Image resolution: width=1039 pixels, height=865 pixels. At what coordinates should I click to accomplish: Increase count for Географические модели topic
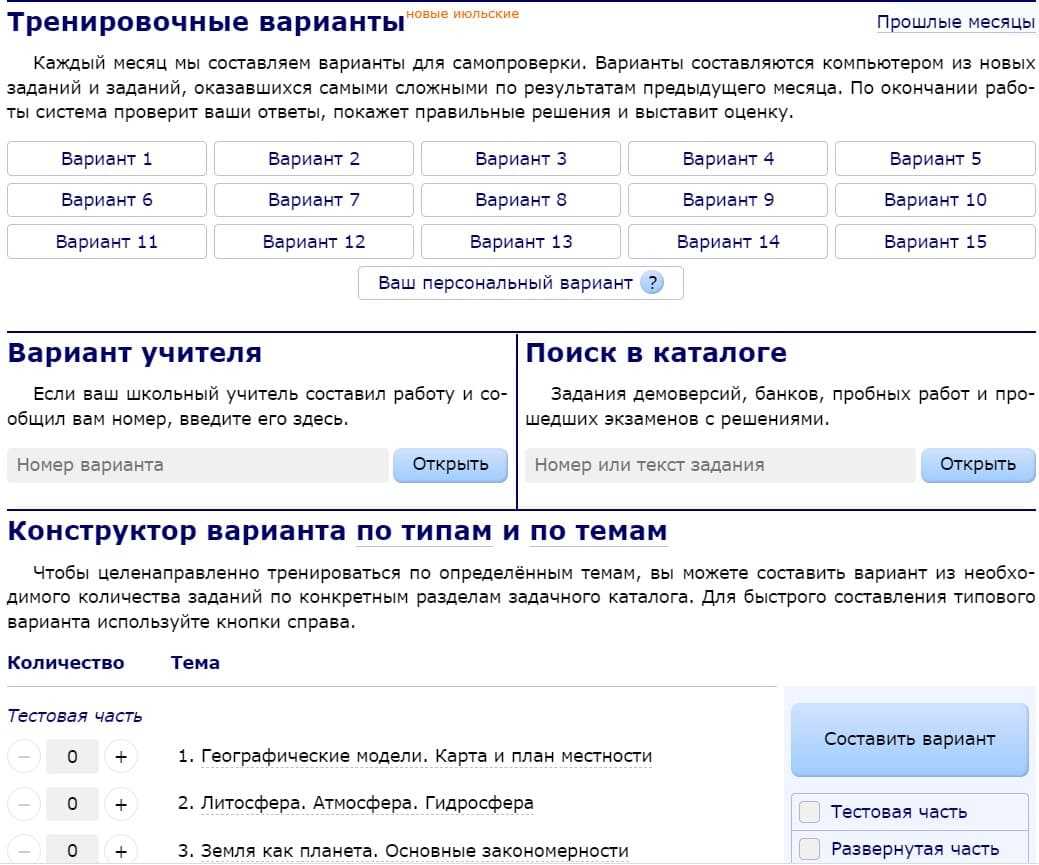(x=121, y=757)
